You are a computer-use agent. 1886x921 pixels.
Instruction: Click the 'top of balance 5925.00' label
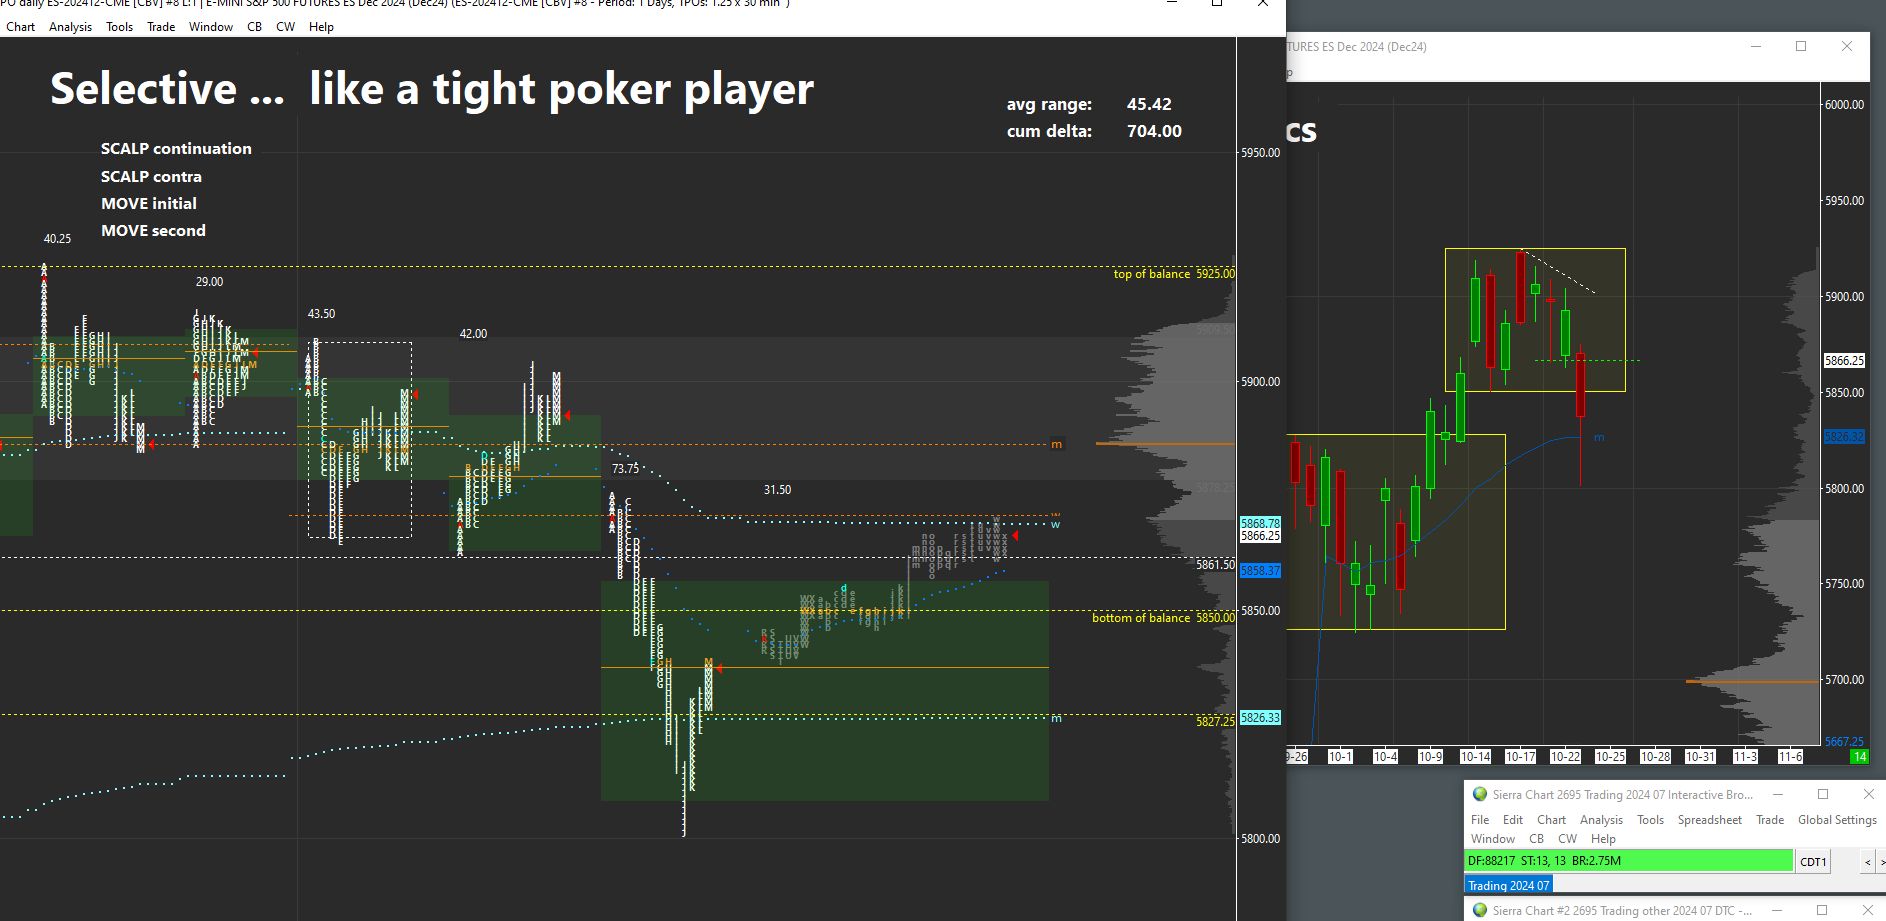(x=1174, y=274)
